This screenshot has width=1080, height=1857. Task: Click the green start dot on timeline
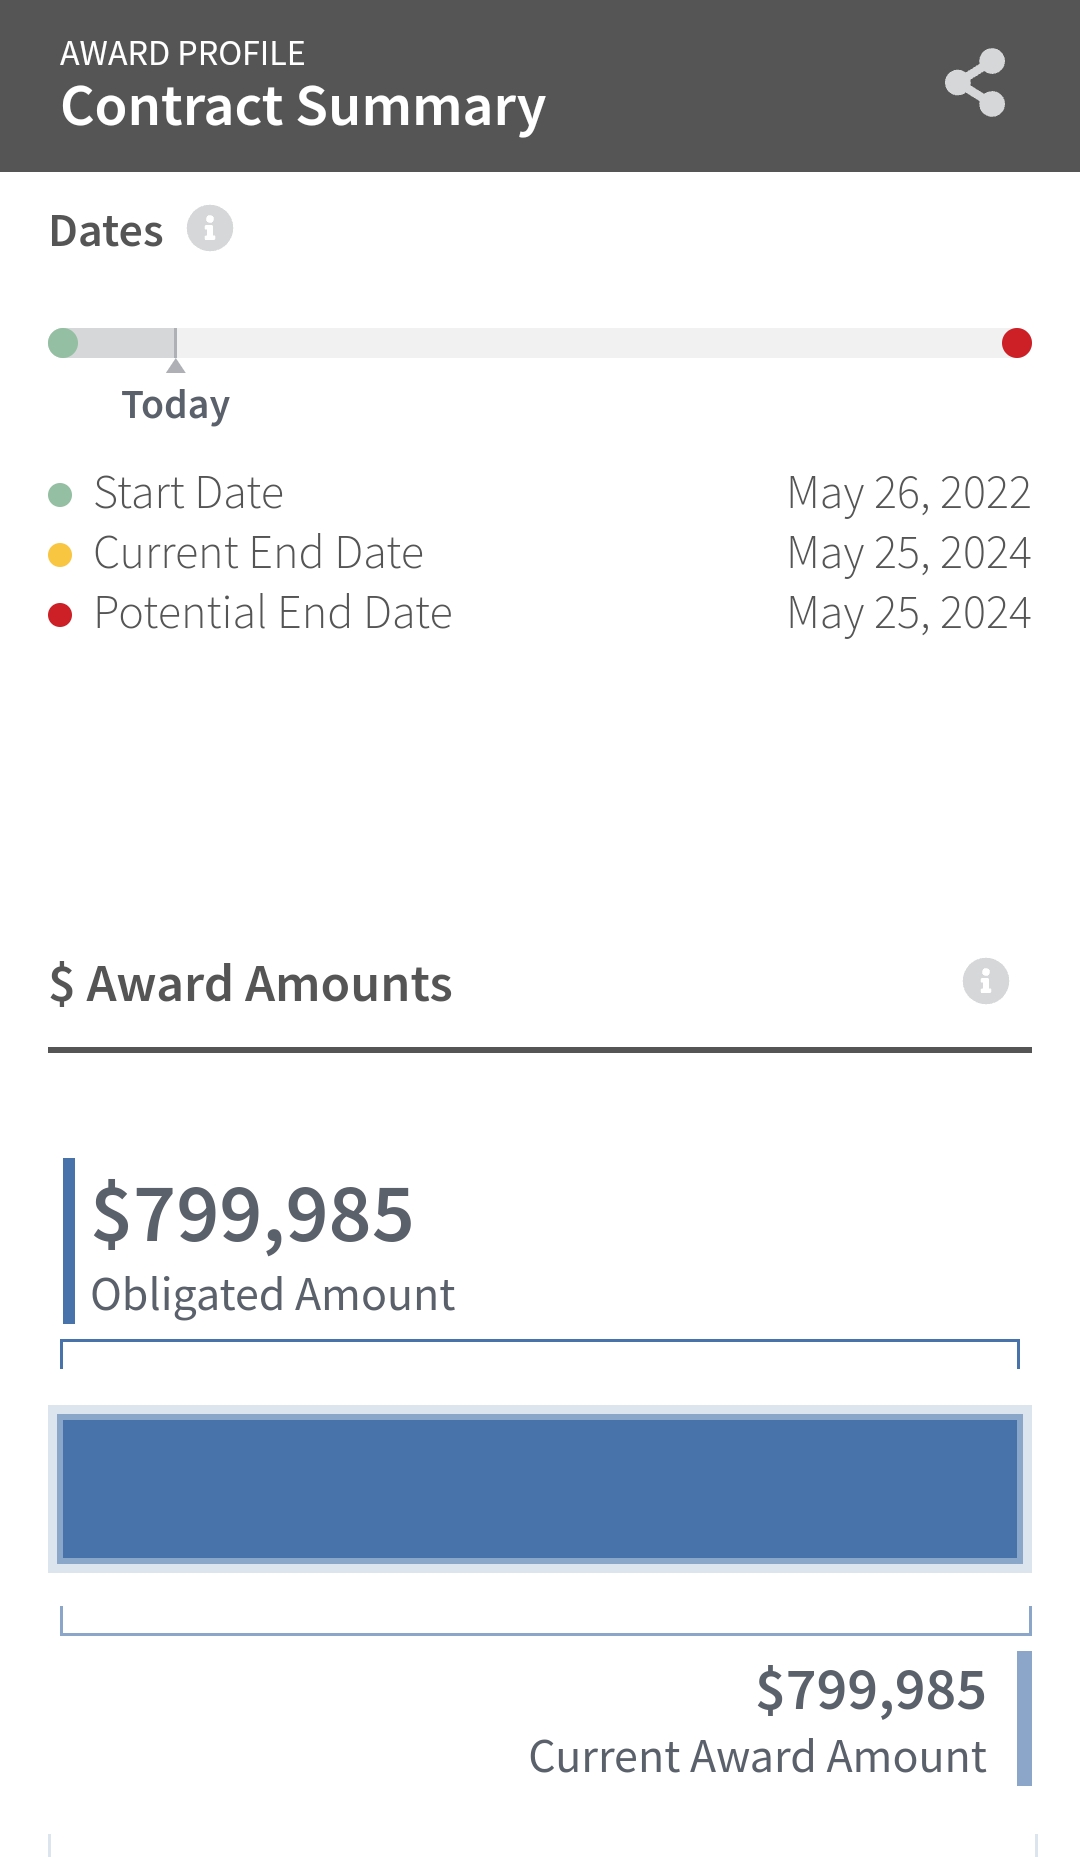pyautogui.click(x=63, y=343)
